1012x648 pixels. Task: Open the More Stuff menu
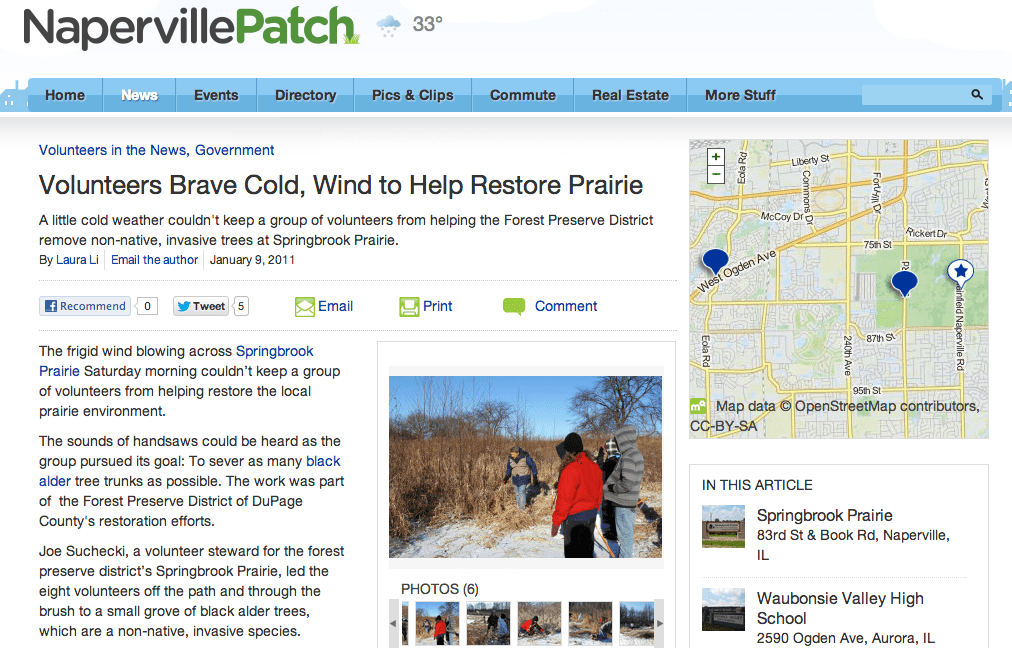(740, 95)
